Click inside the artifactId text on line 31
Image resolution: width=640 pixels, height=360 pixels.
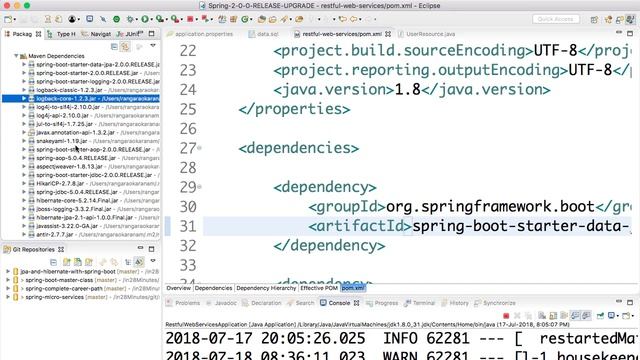521,226
